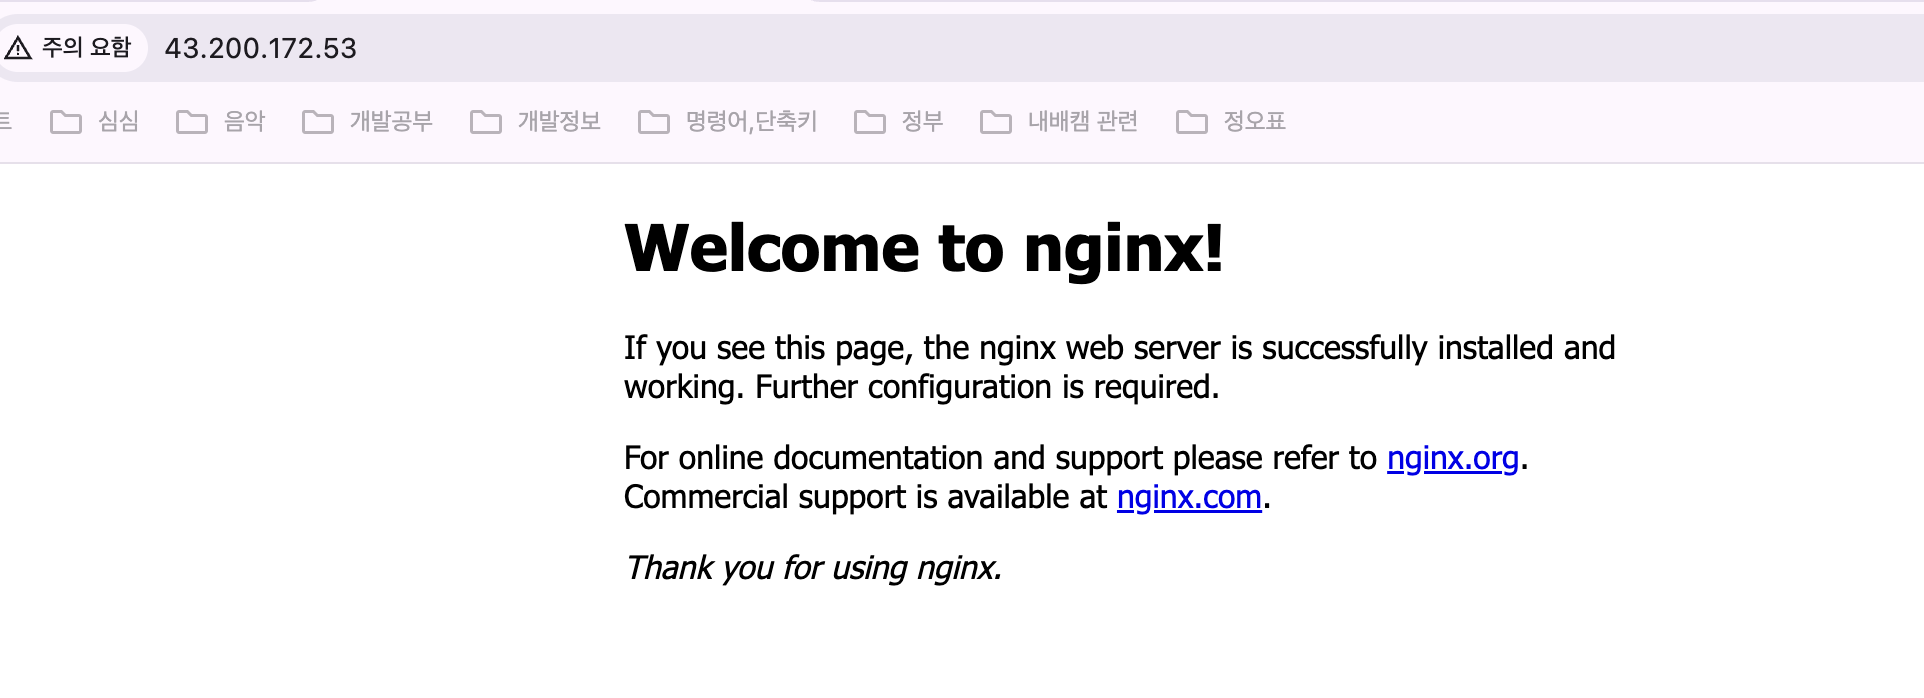
Task: Click the 주의 요함 site info chip
Action: pyautogui.click(x=72, y=48)
